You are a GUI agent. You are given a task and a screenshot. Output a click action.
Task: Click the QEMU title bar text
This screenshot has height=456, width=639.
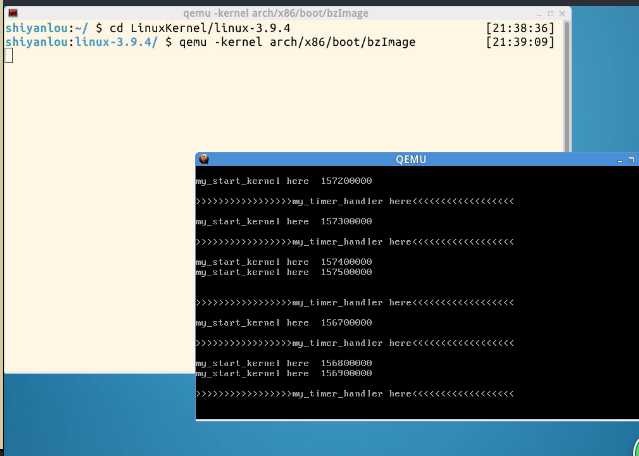[x=411, y=159]
